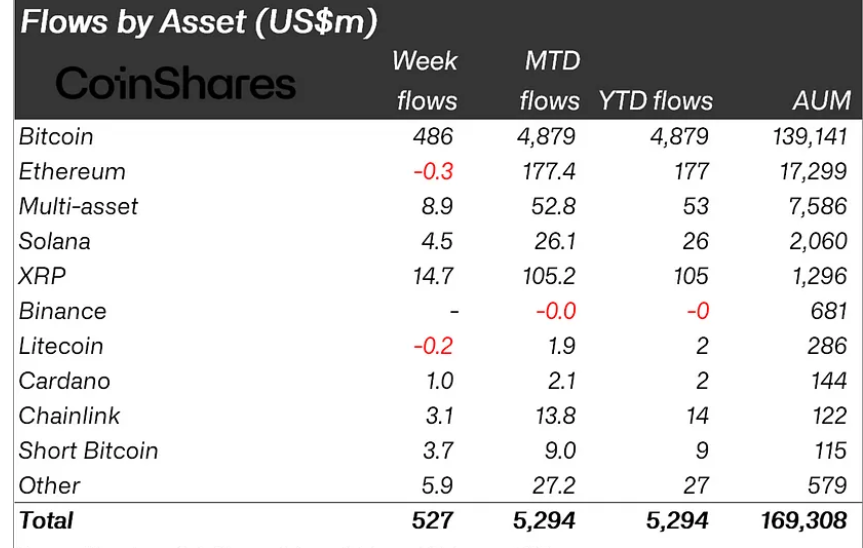Select the Litecoin row label
Image resolution: width=863 pixels, height=548 pixels.
click(61, 346)
